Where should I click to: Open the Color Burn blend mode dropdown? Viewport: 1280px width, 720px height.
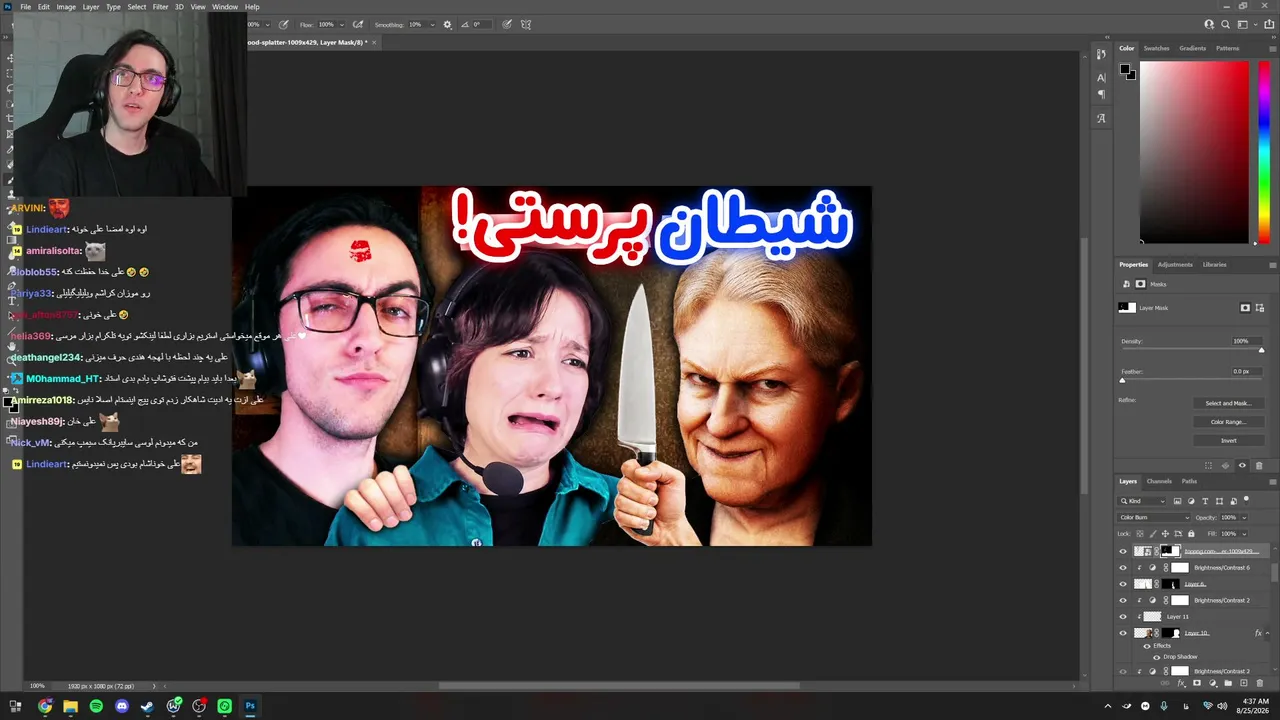tap(1154, 518)
